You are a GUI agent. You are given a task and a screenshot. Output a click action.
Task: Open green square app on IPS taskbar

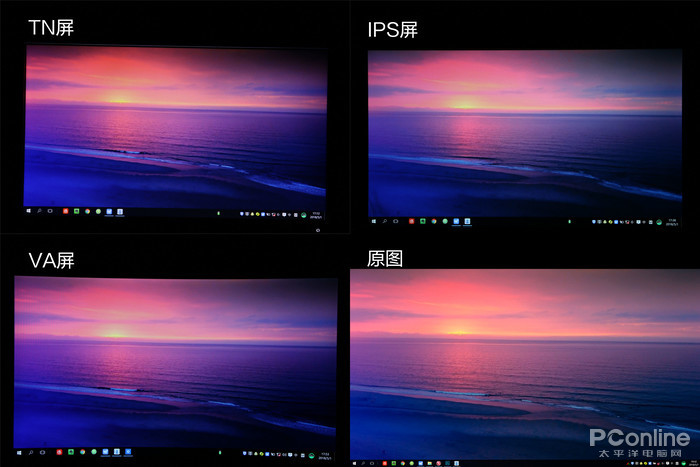(423, 221)
